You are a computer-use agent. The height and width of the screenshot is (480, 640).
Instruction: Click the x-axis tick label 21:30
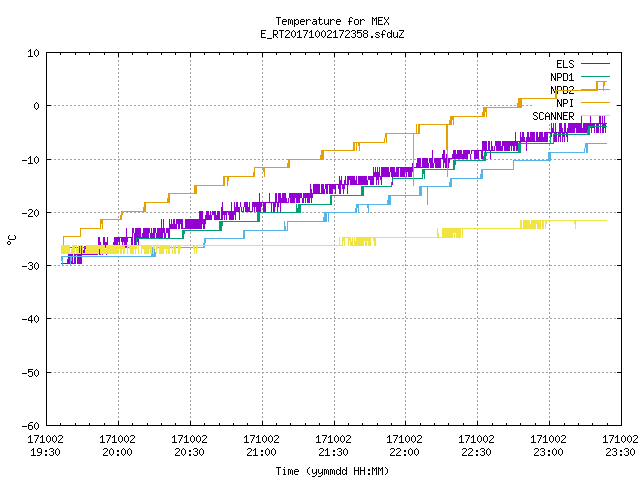tap(333, 452)
